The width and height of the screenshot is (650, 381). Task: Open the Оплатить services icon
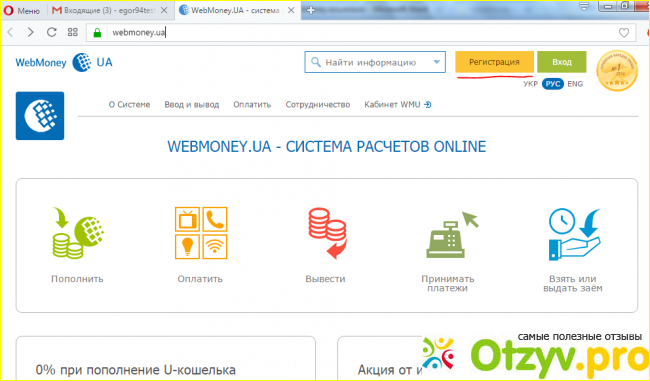point(201,233)
